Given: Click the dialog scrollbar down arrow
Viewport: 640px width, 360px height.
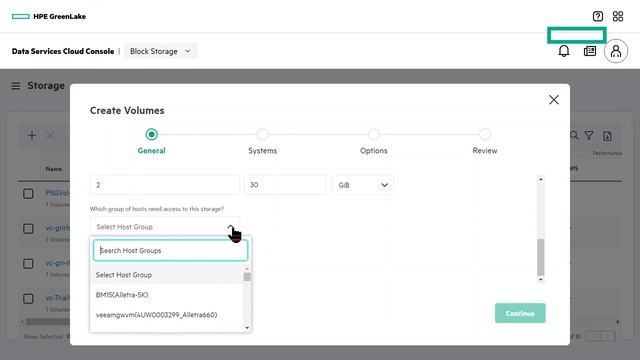Looking at the screenshot, I should [541, 280].
